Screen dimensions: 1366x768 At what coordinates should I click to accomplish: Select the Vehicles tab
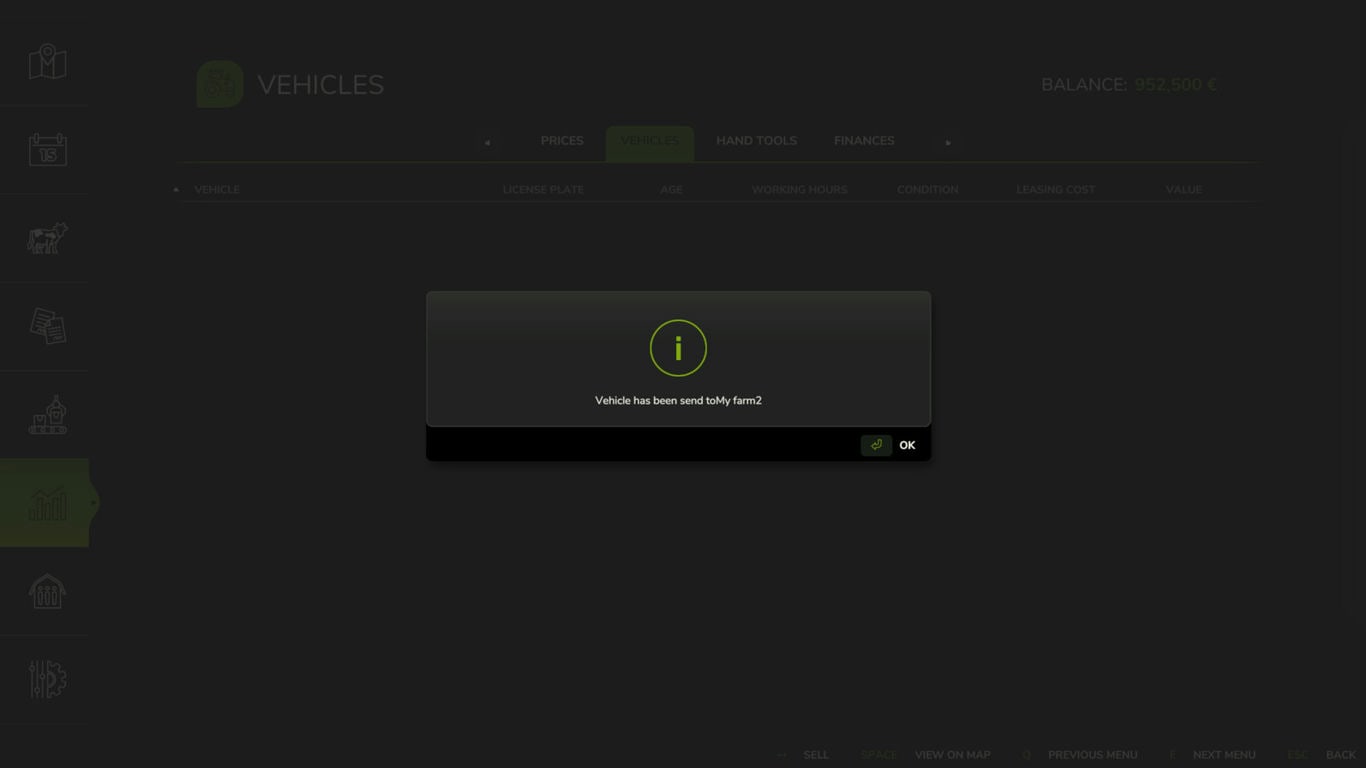click(649, 141)
